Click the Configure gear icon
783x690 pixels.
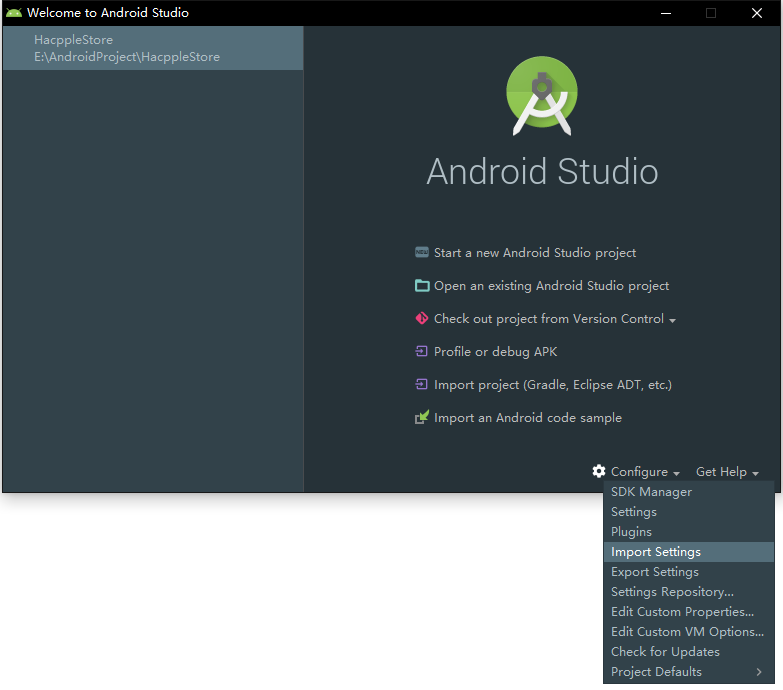click(599, 471)
